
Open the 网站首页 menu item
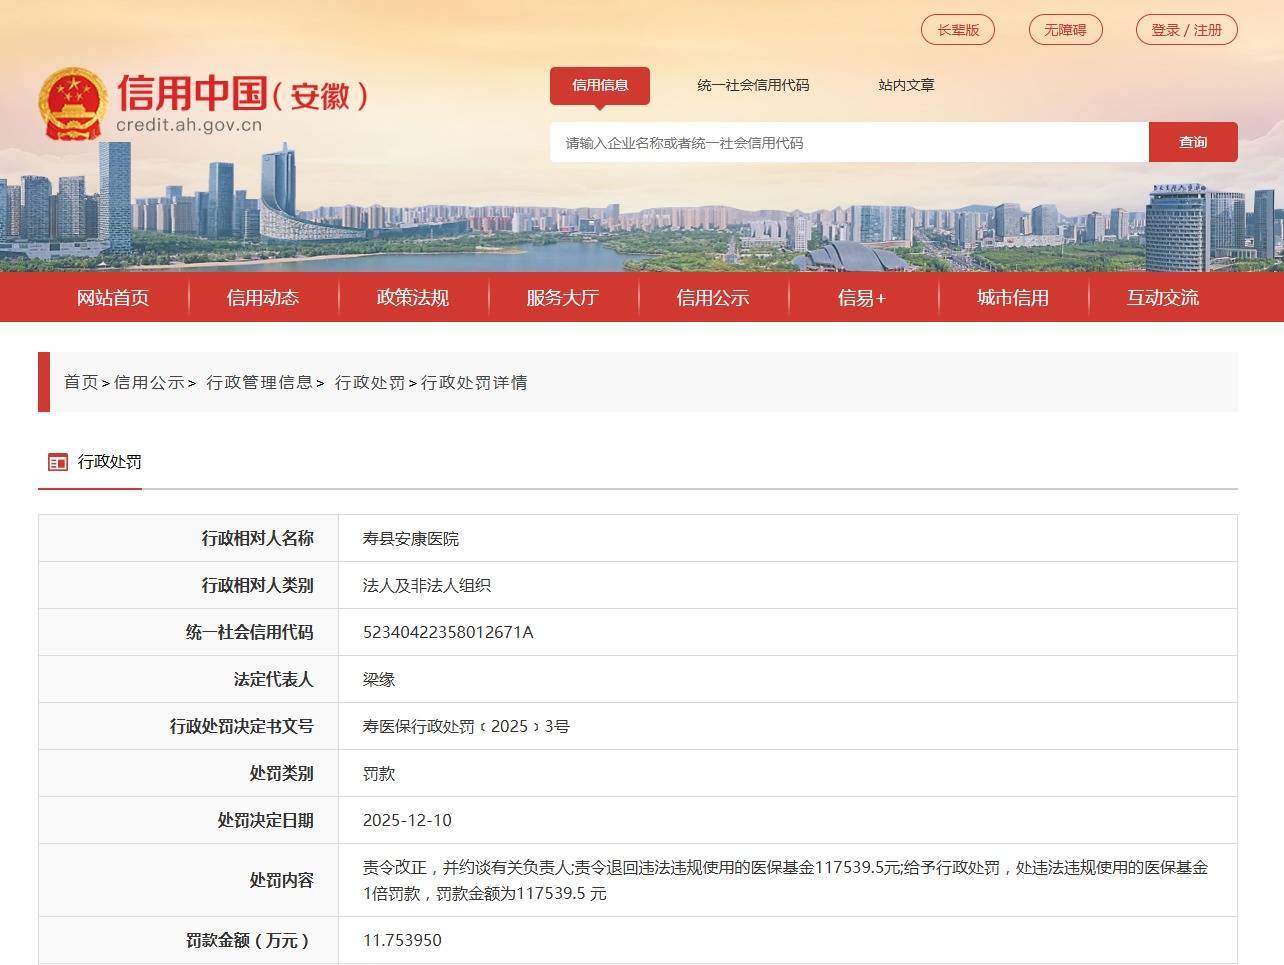(113, 297)
